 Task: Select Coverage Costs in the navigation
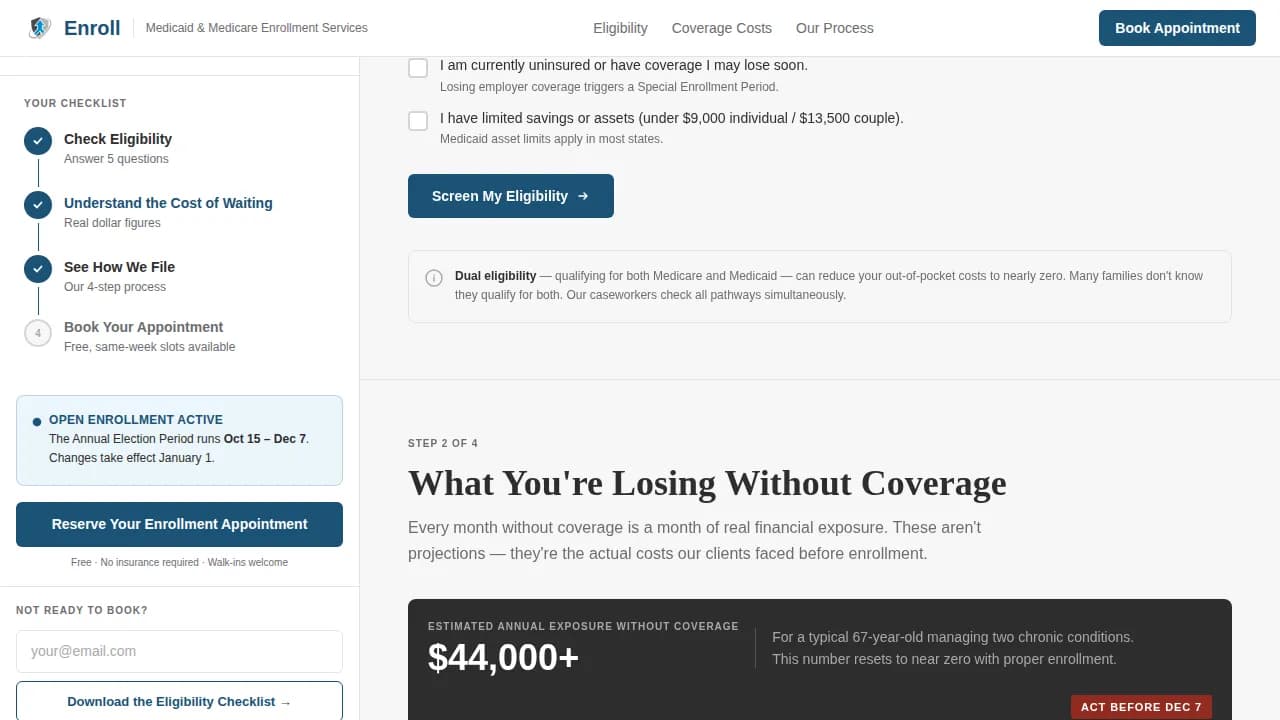click(x=721, y=28)
